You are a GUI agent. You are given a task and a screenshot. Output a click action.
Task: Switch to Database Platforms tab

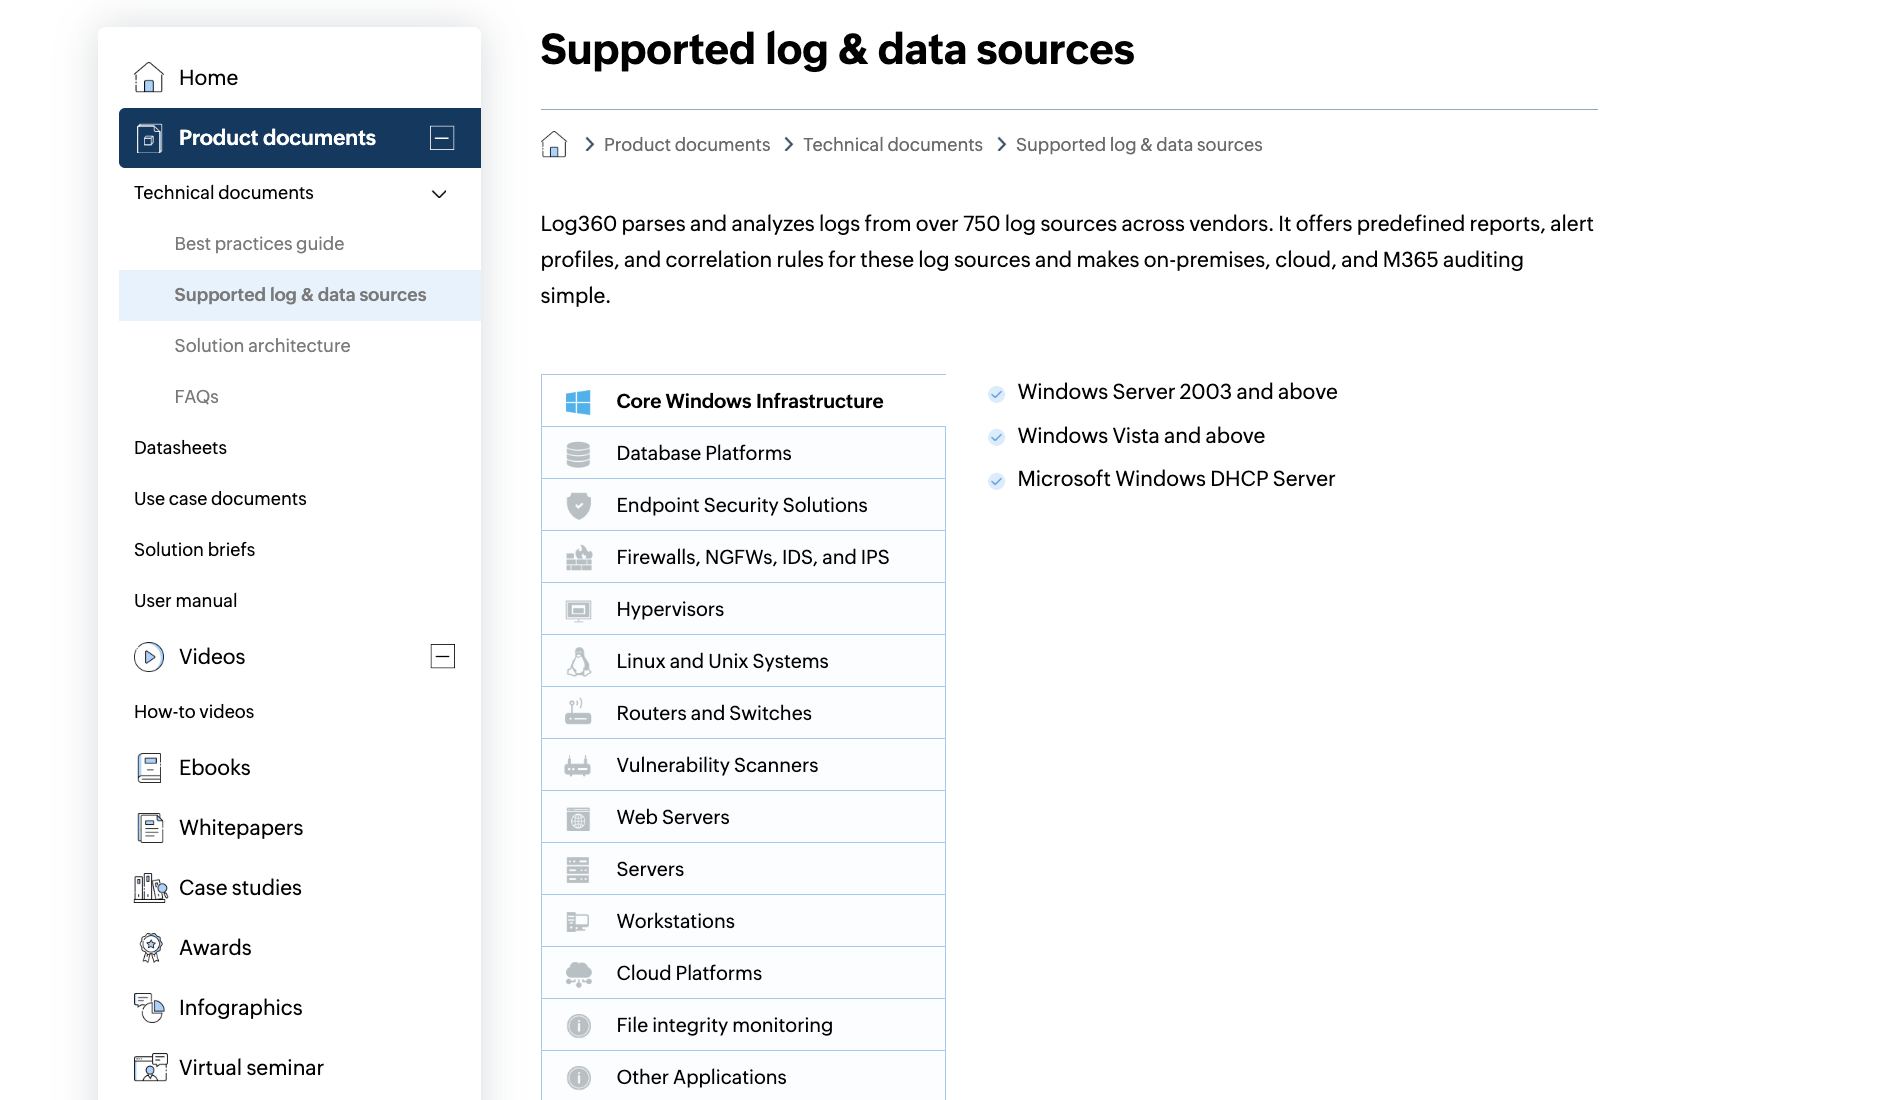(x=743, y=453)
